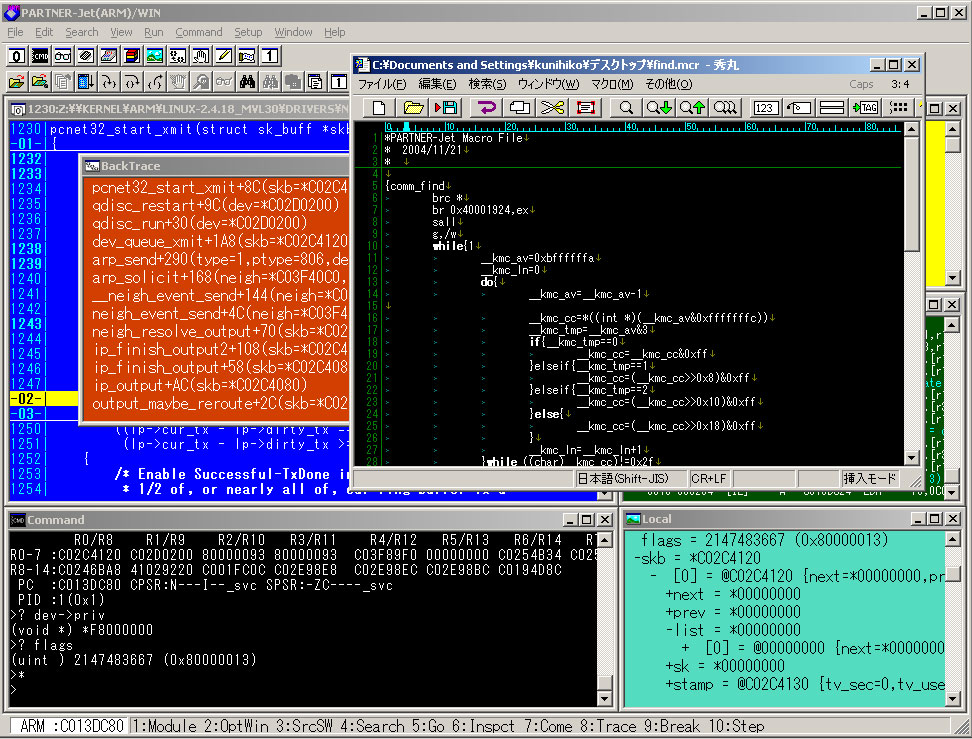
Task: Click the magnifier search icon in Hidemaru
Action: 625,108
